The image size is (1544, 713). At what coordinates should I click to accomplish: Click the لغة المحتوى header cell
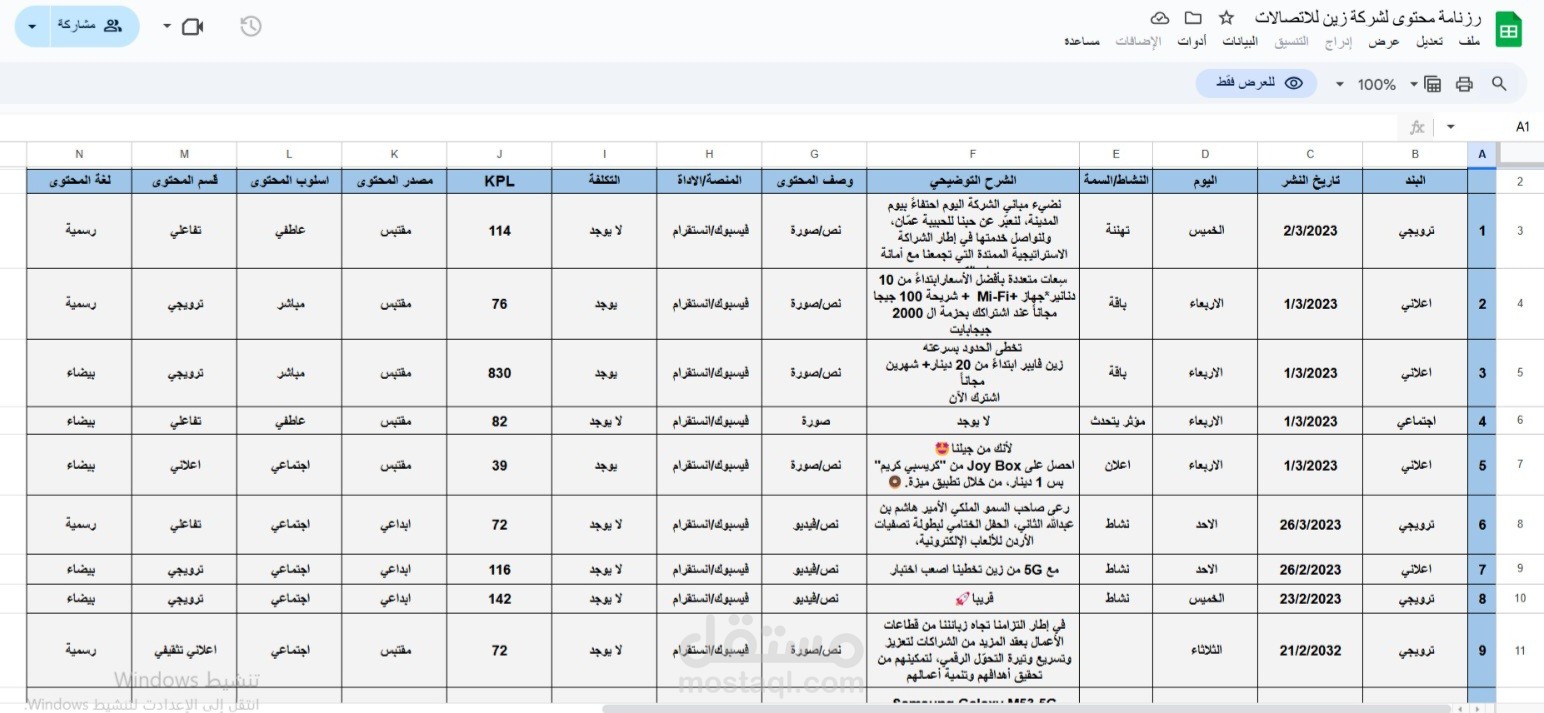pyautogui.click(x=79, y=181)
